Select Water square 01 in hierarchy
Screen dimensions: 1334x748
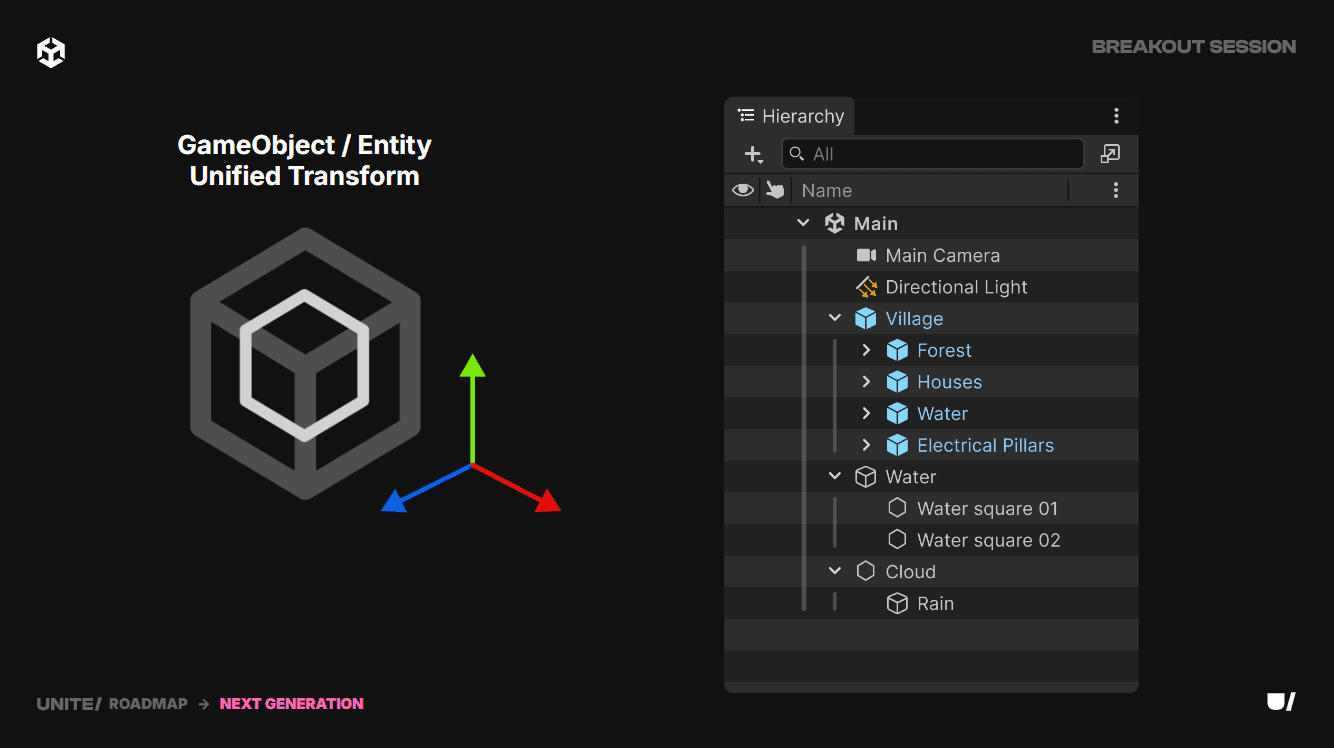click(x=987, y=509)
